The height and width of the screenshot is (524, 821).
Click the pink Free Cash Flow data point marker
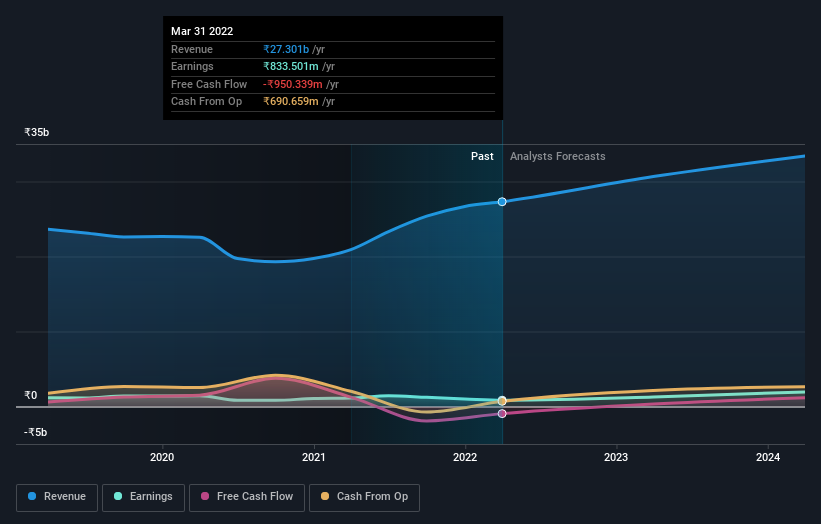click(x=502, y=414)
